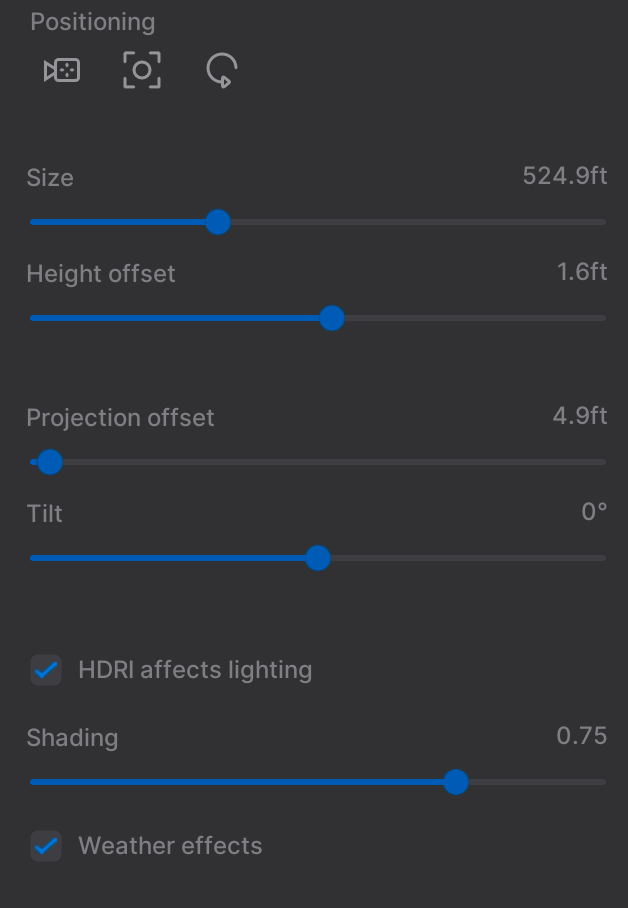This screenshot has width=628, height=908.
Task: Click the Shading label text
Action: (72, 738)
